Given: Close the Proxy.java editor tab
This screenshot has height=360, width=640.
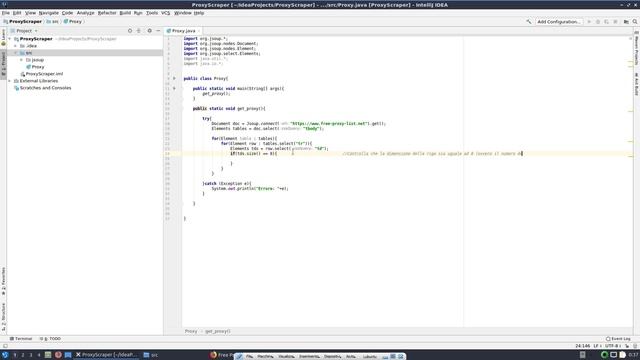Looking at the screenshot, I should coord(199,31).
